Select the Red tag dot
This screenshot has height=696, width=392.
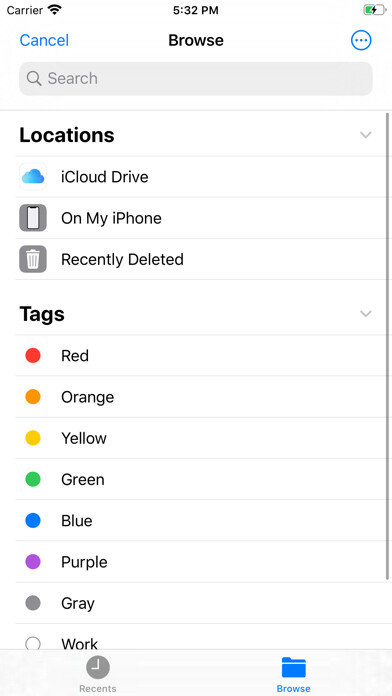pos(33,356)
